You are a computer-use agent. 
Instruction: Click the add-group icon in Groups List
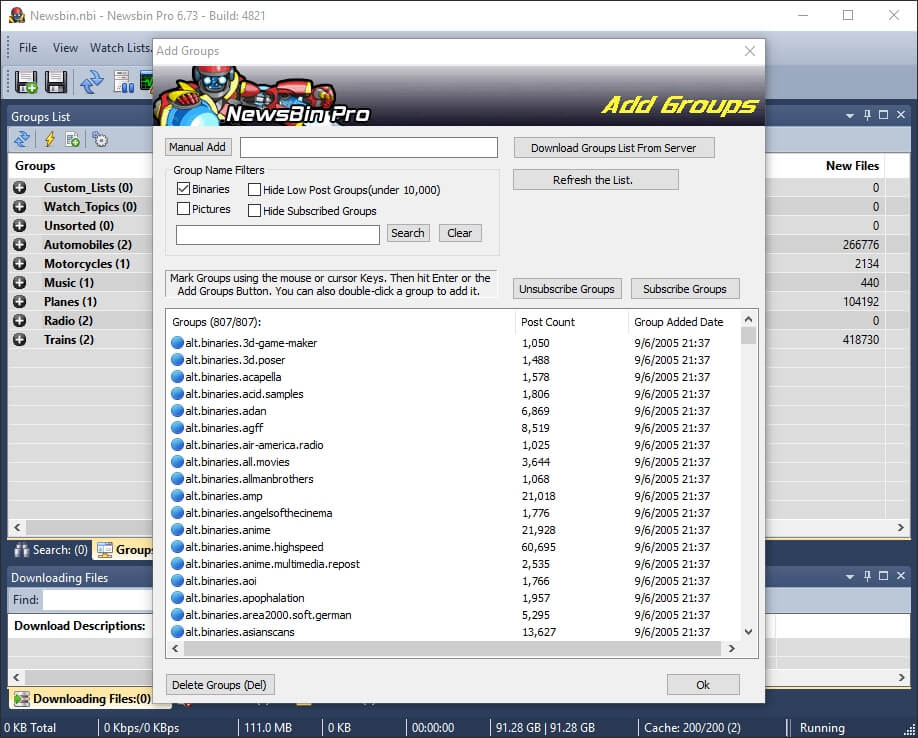73,139
